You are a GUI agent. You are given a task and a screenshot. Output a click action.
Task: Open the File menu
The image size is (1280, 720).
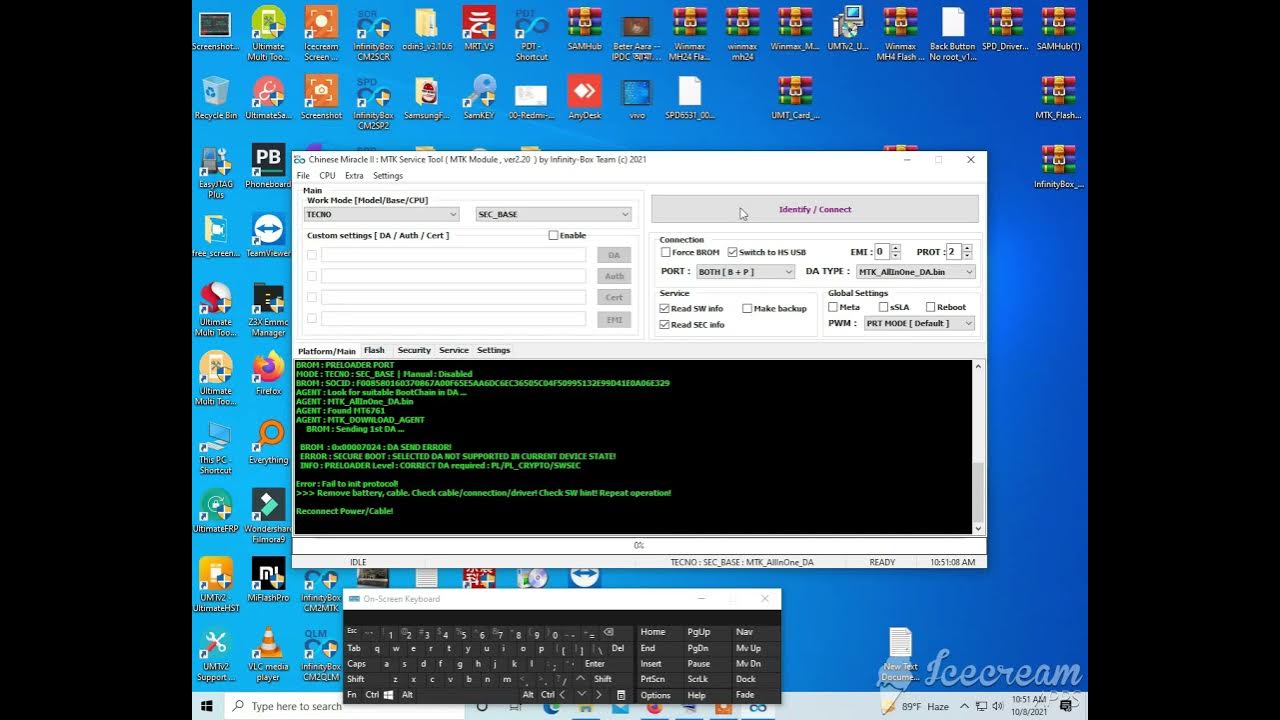pos(303,176)
